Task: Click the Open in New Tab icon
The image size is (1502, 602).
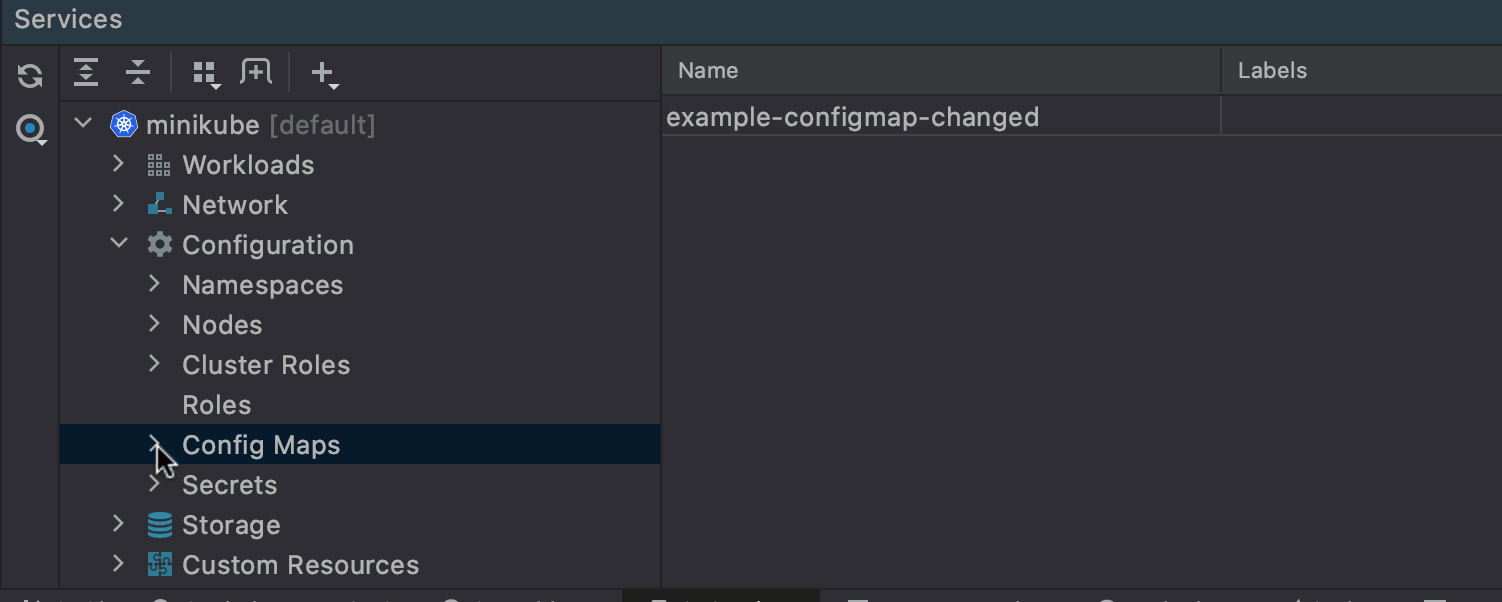Action: [x=256, y=72]
